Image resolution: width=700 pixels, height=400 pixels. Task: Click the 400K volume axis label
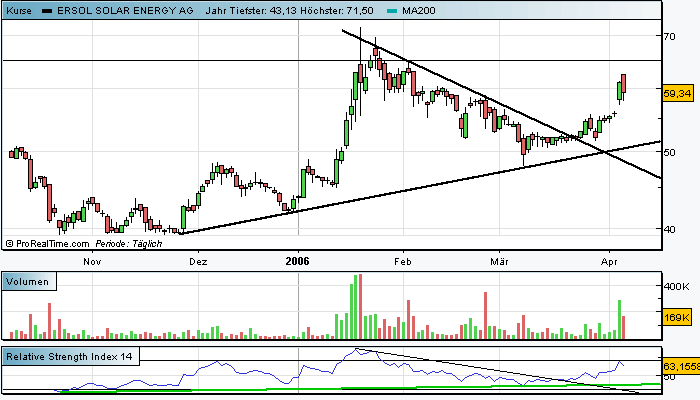(x=676, y=287)
